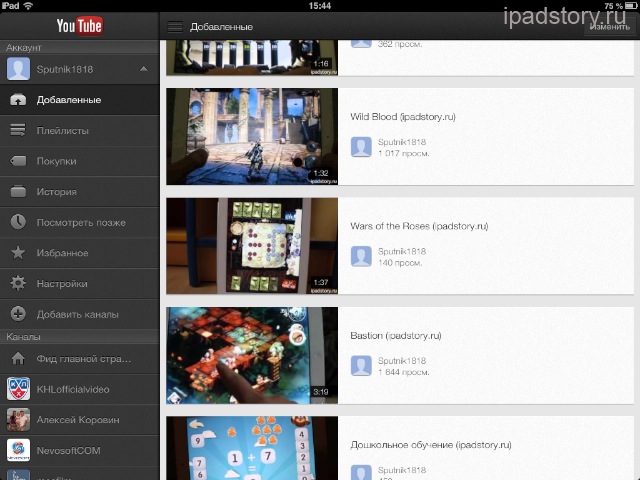Viewport: 640px width, 480px height.
Task: Select Избранное menu item
Action: click(80, 253)
